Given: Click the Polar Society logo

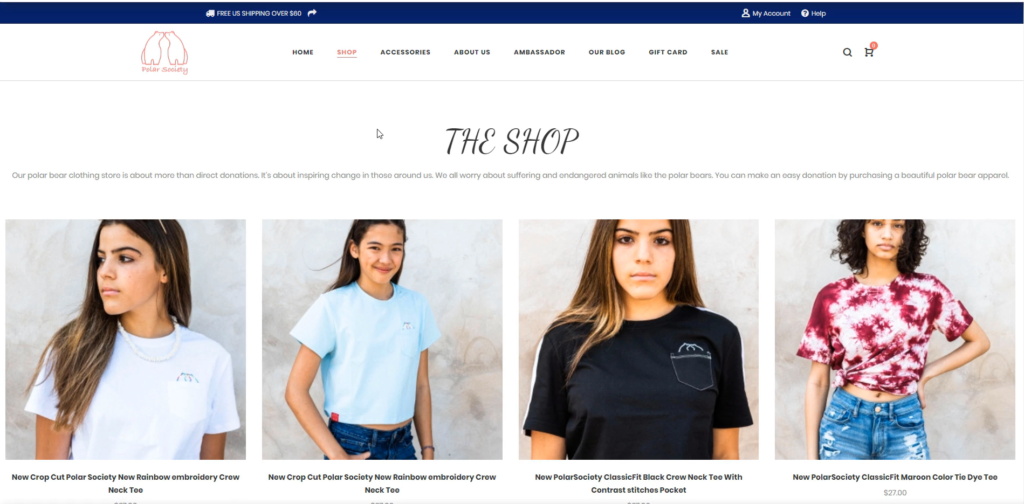Looking at the screenshot, I should [x=165, y=52].
